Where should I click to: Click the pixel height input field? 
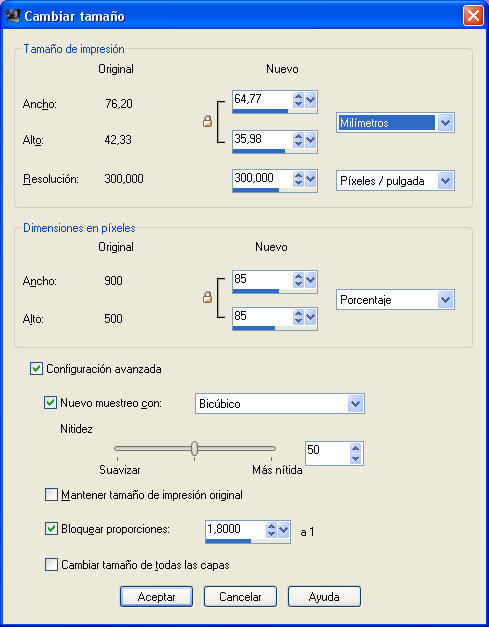click(263, 317)
